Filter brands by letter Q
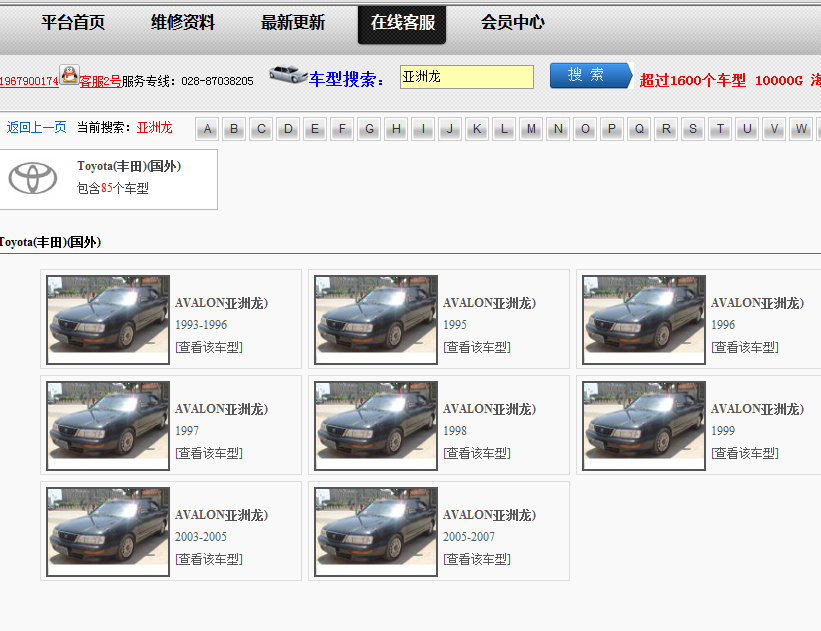The width and height of the screenshot is (821, 631). [639, 129]
